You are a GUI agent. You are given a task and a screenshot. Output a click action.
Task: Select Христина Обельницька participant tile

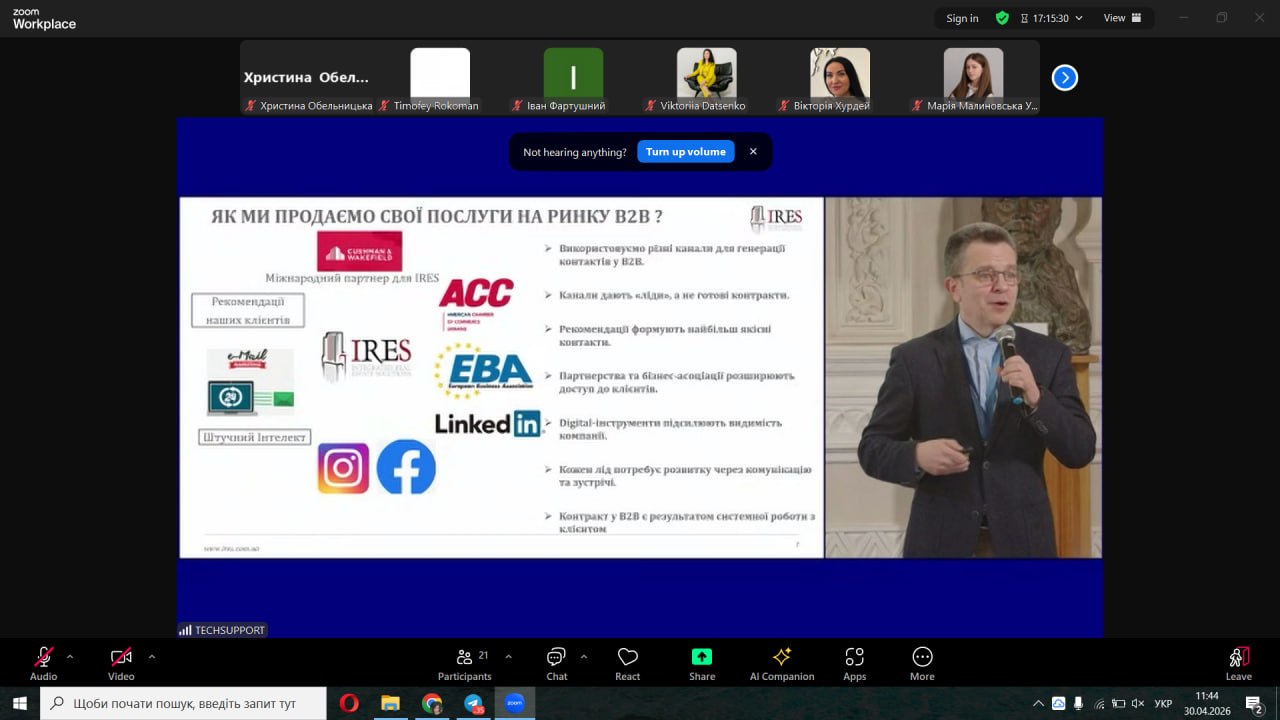(x=307, y=78)
